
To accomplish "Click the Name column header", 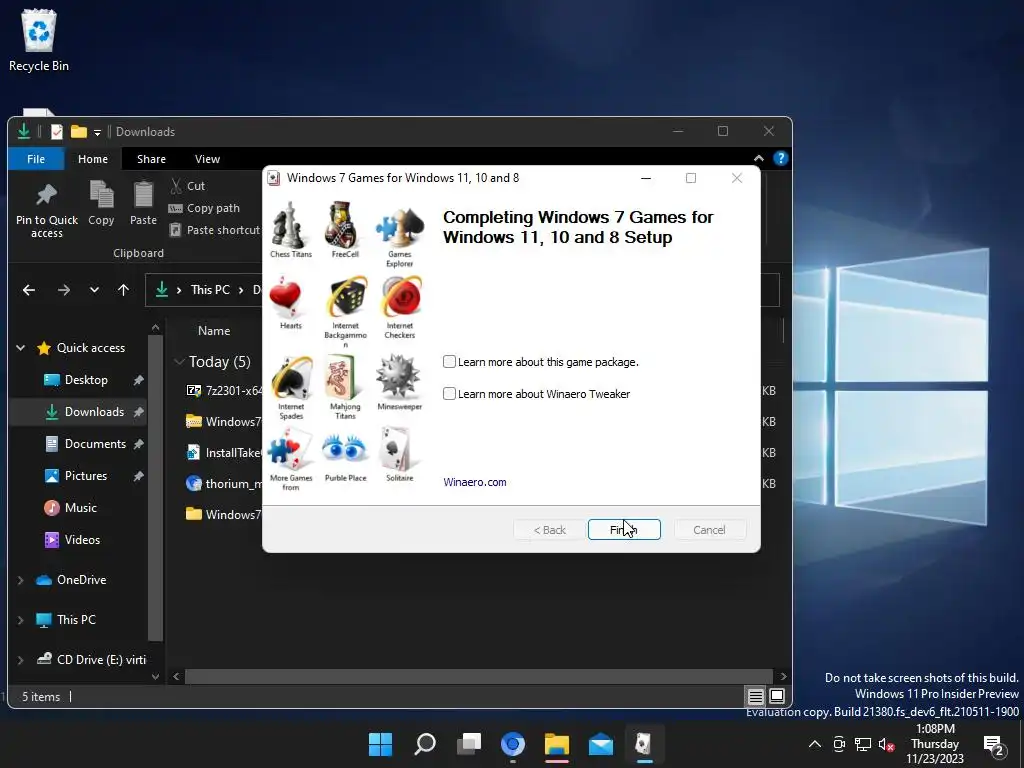I will 214,331.
